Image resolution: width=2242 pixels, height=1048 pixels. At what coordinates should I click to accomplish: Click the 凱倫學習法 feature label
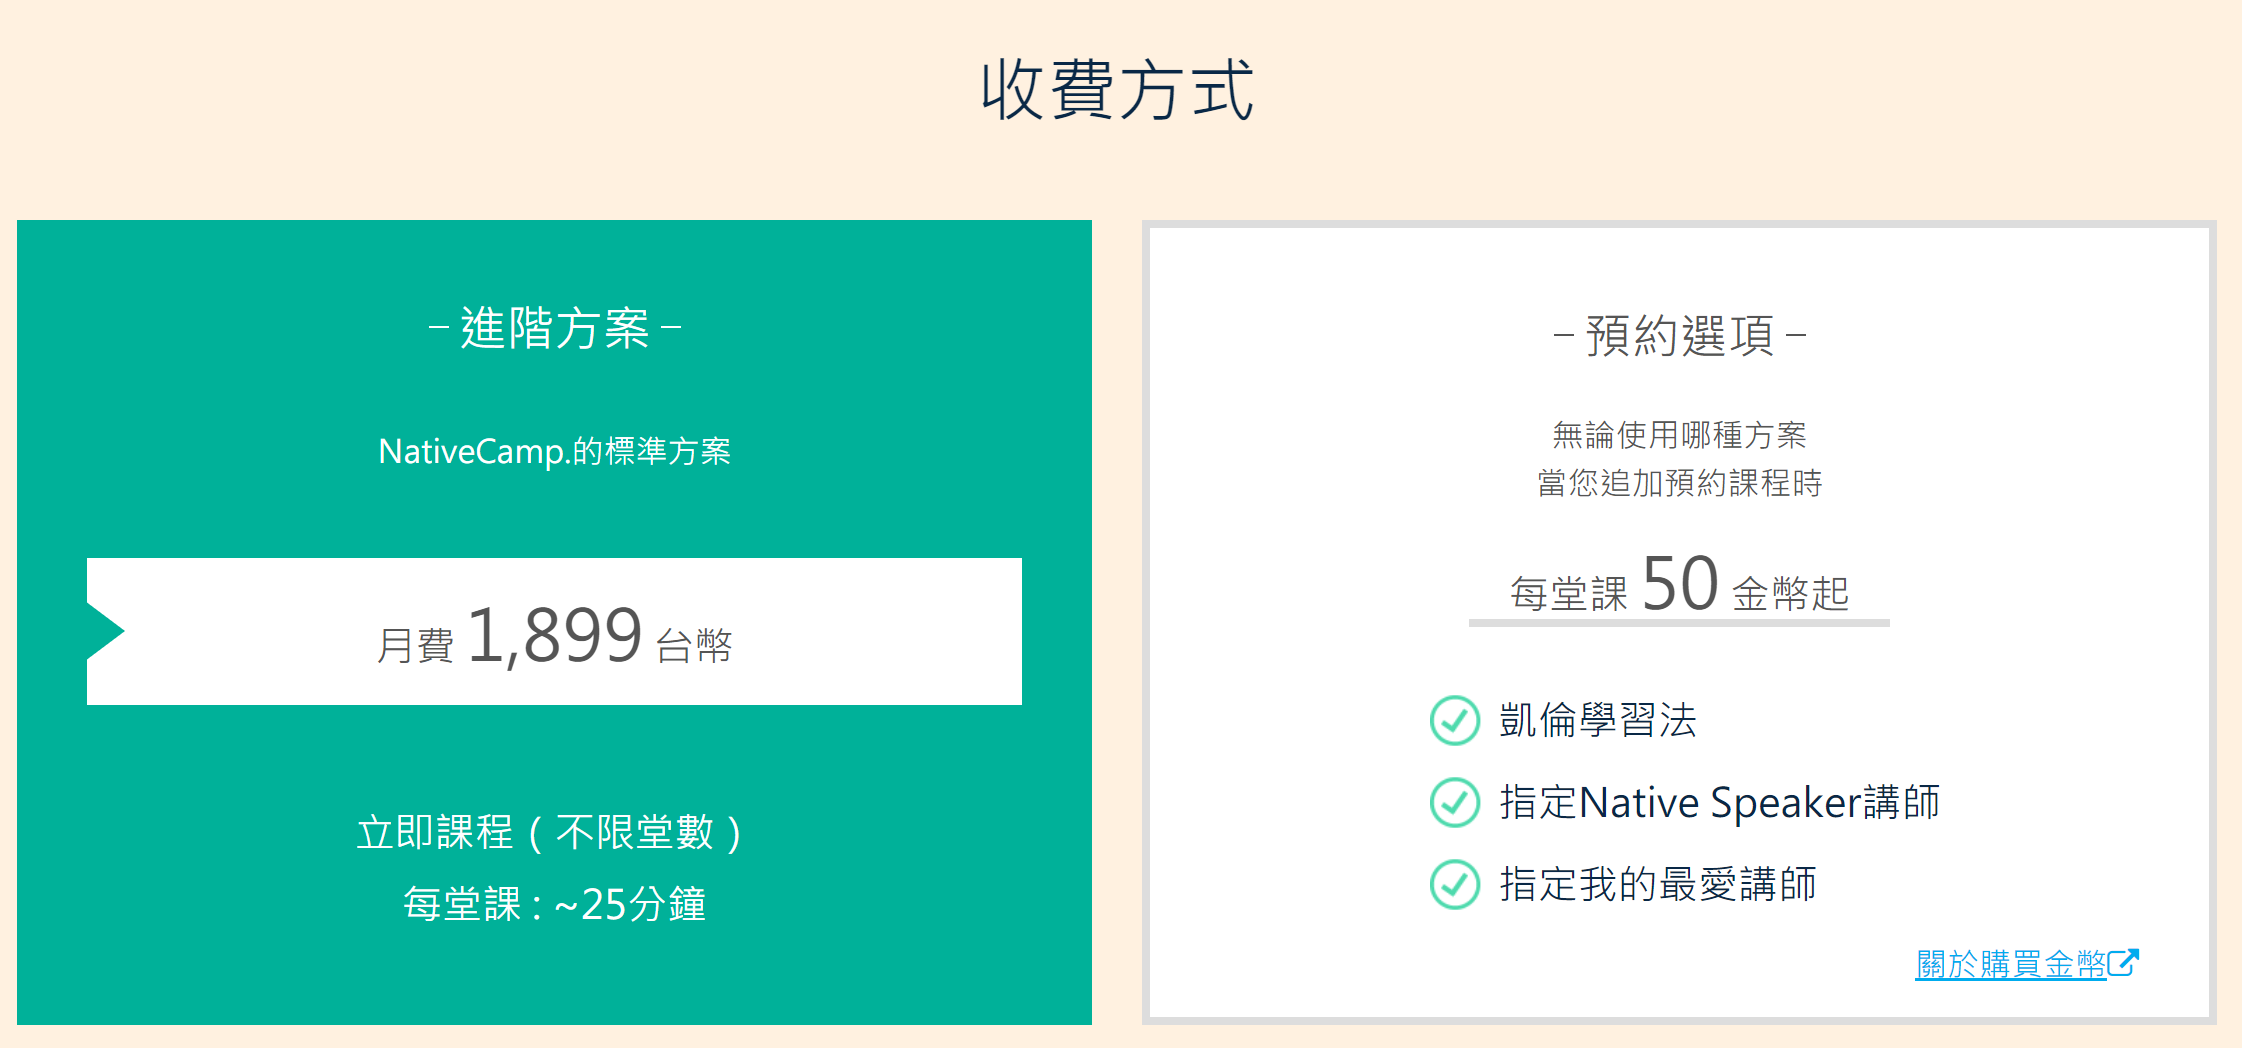point(1598,720)
